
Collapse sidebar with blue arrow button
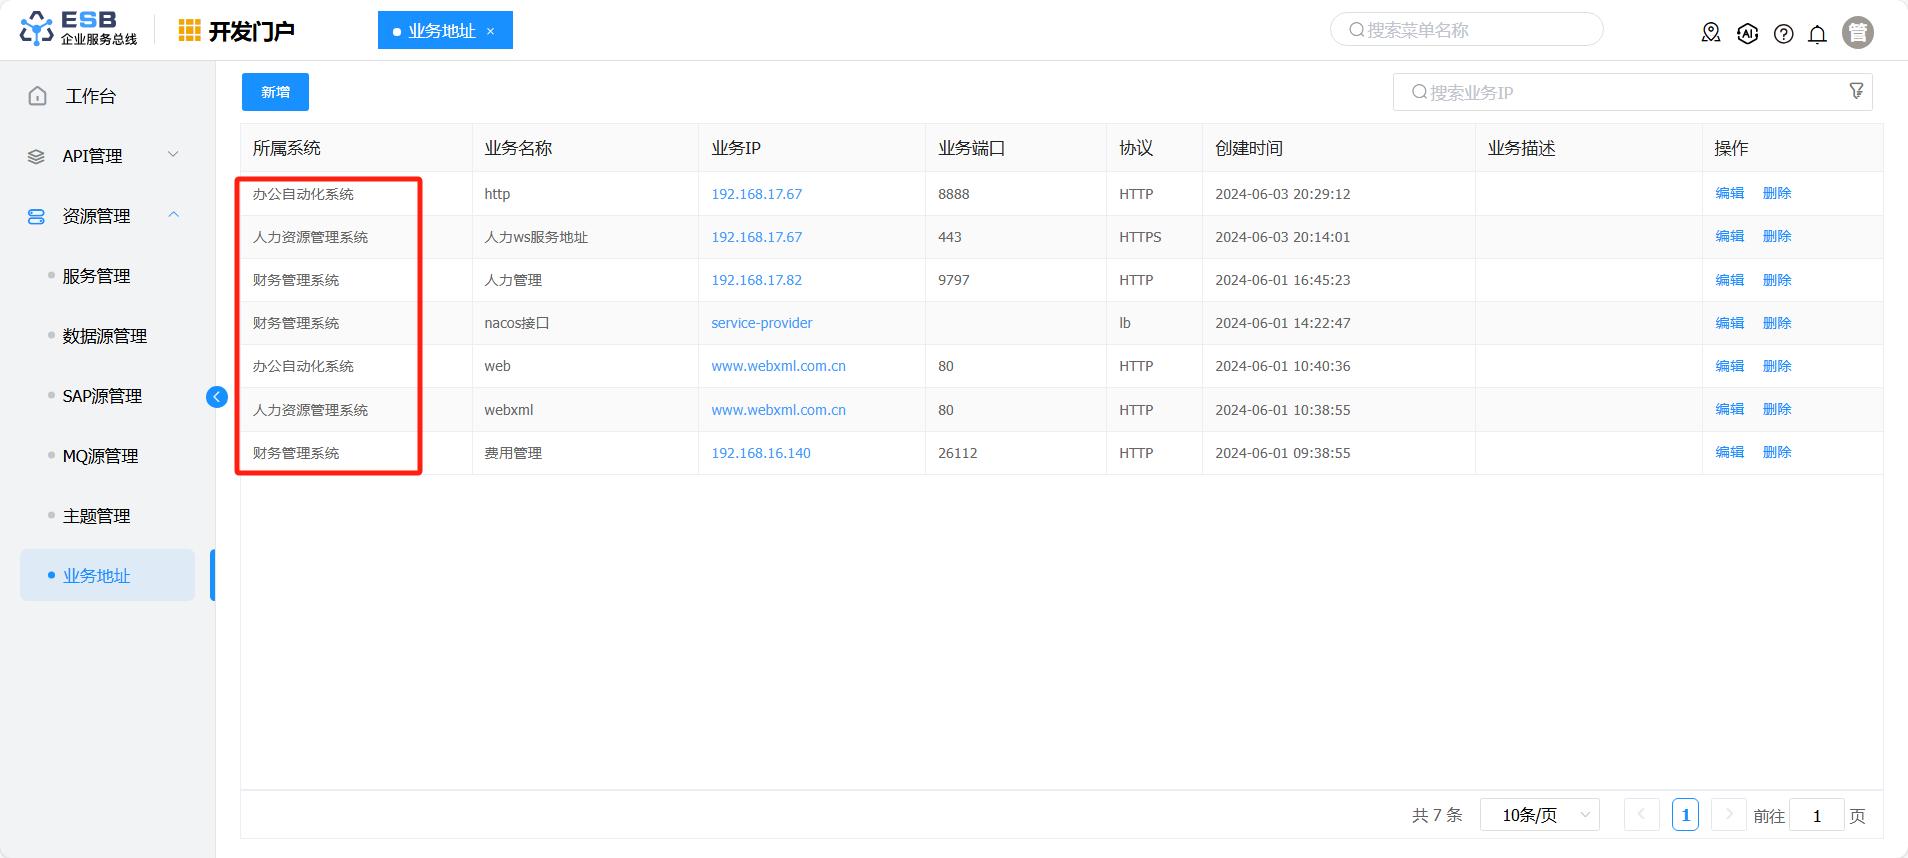216,397
